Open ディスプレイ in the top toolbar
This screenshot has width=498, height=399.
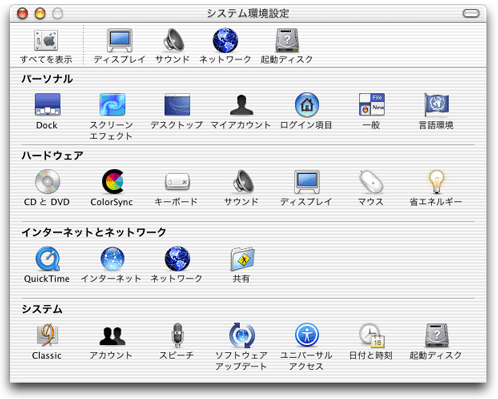120,40
